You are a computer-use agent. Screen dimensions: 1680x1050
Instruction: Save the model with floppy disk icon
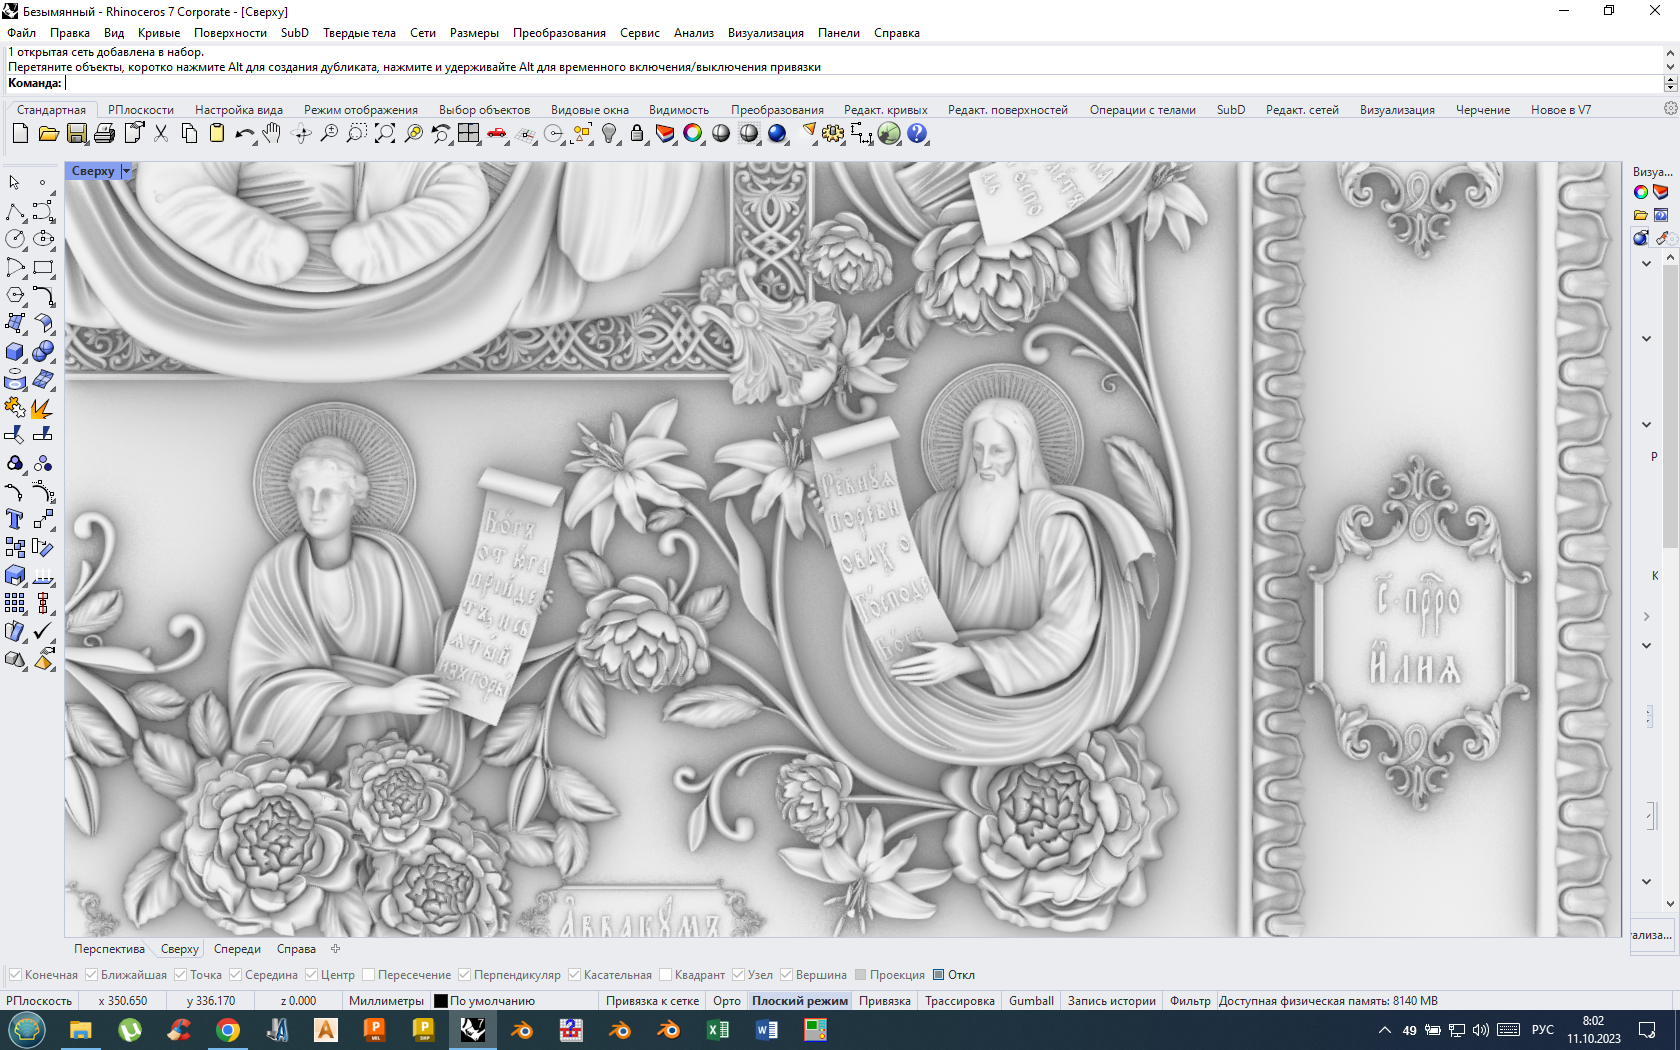point(76,133)
